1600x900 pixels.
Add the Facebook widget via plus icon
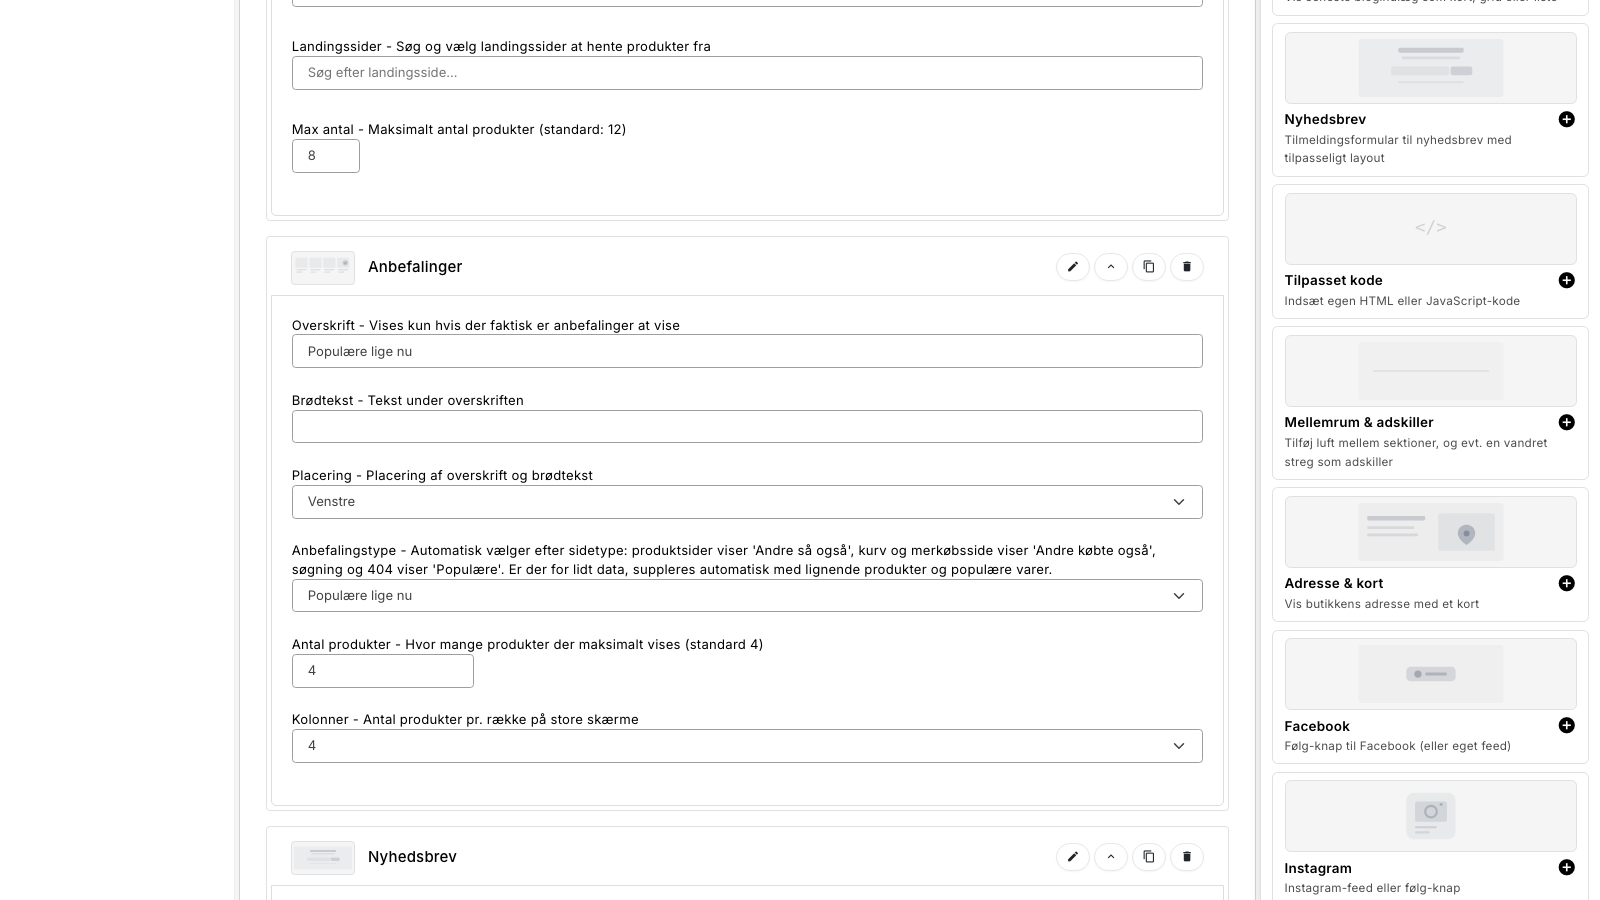click(1567, 725)
